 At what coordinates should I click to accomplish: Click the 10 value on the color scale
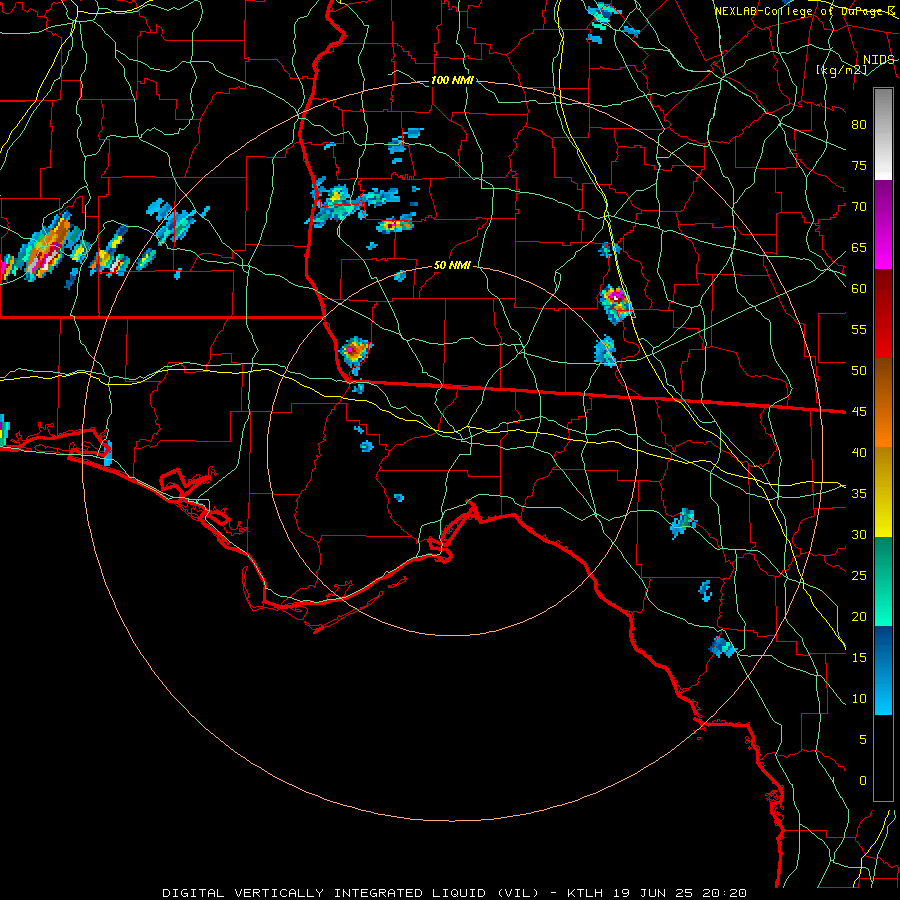click(x=859, y=699)
